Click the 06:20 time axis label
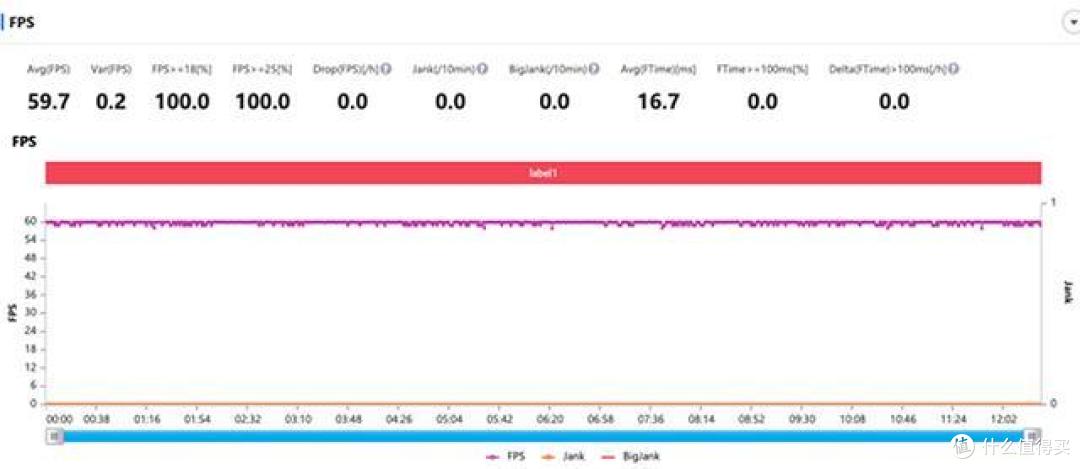The width and height of the screenshot is (1080, 469). (550, 419)
